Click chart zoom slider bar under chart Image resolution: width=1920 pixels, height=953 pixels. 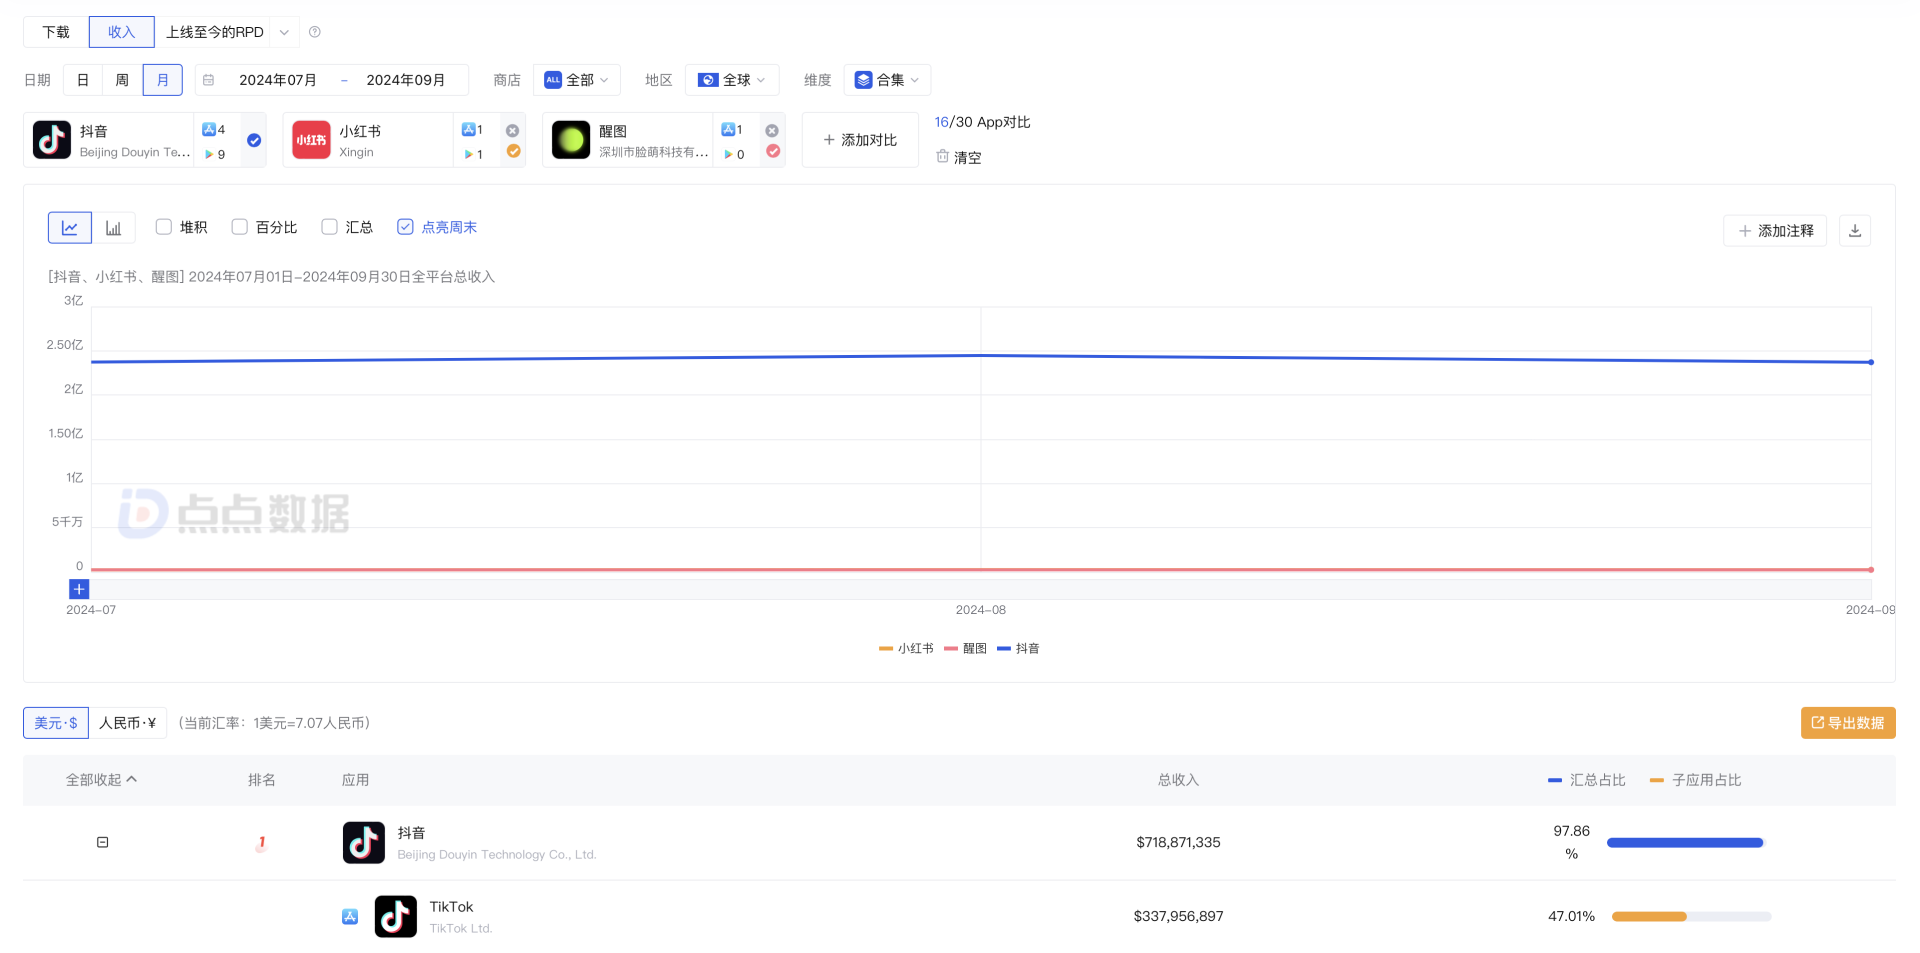click(x=981, y=589)
